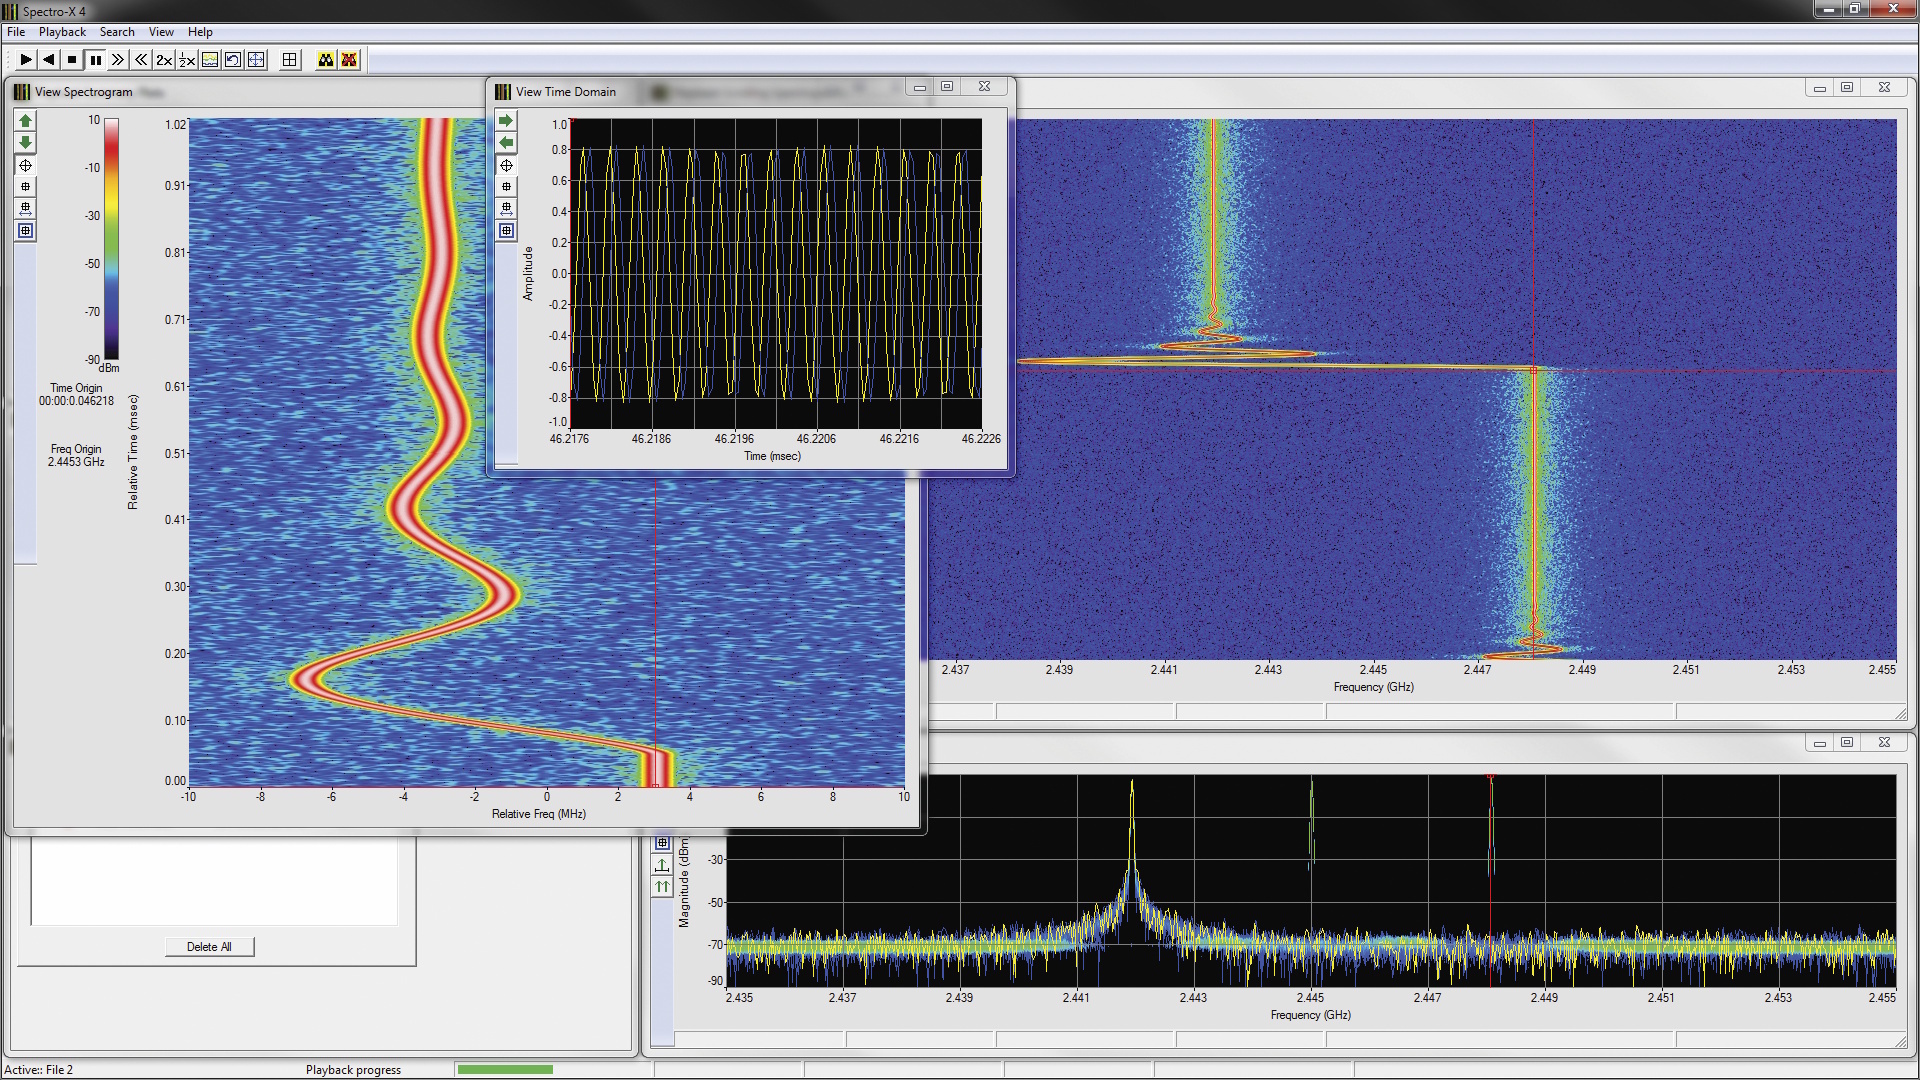Click the four-pane grid toolbar icon
Image resolution: width=1920 pixels, height=1080 pixels.
(290, 60)
